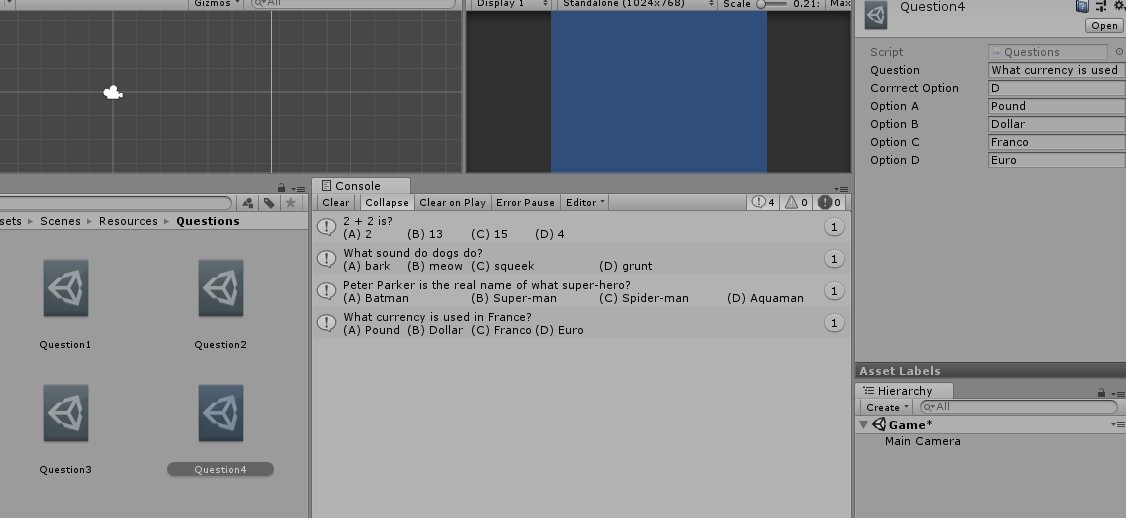Click the Scene view search field
This screenshot has height=518, width=1126.
(x=354, y=4)
